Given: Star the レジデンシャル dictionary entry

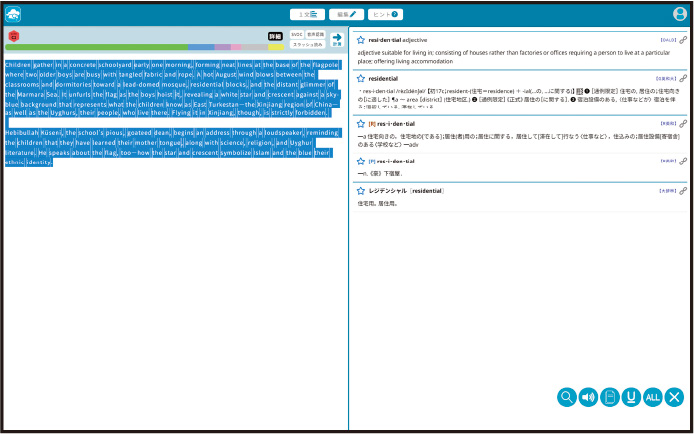Looking at the screenshot, I should tap(361, 190).
